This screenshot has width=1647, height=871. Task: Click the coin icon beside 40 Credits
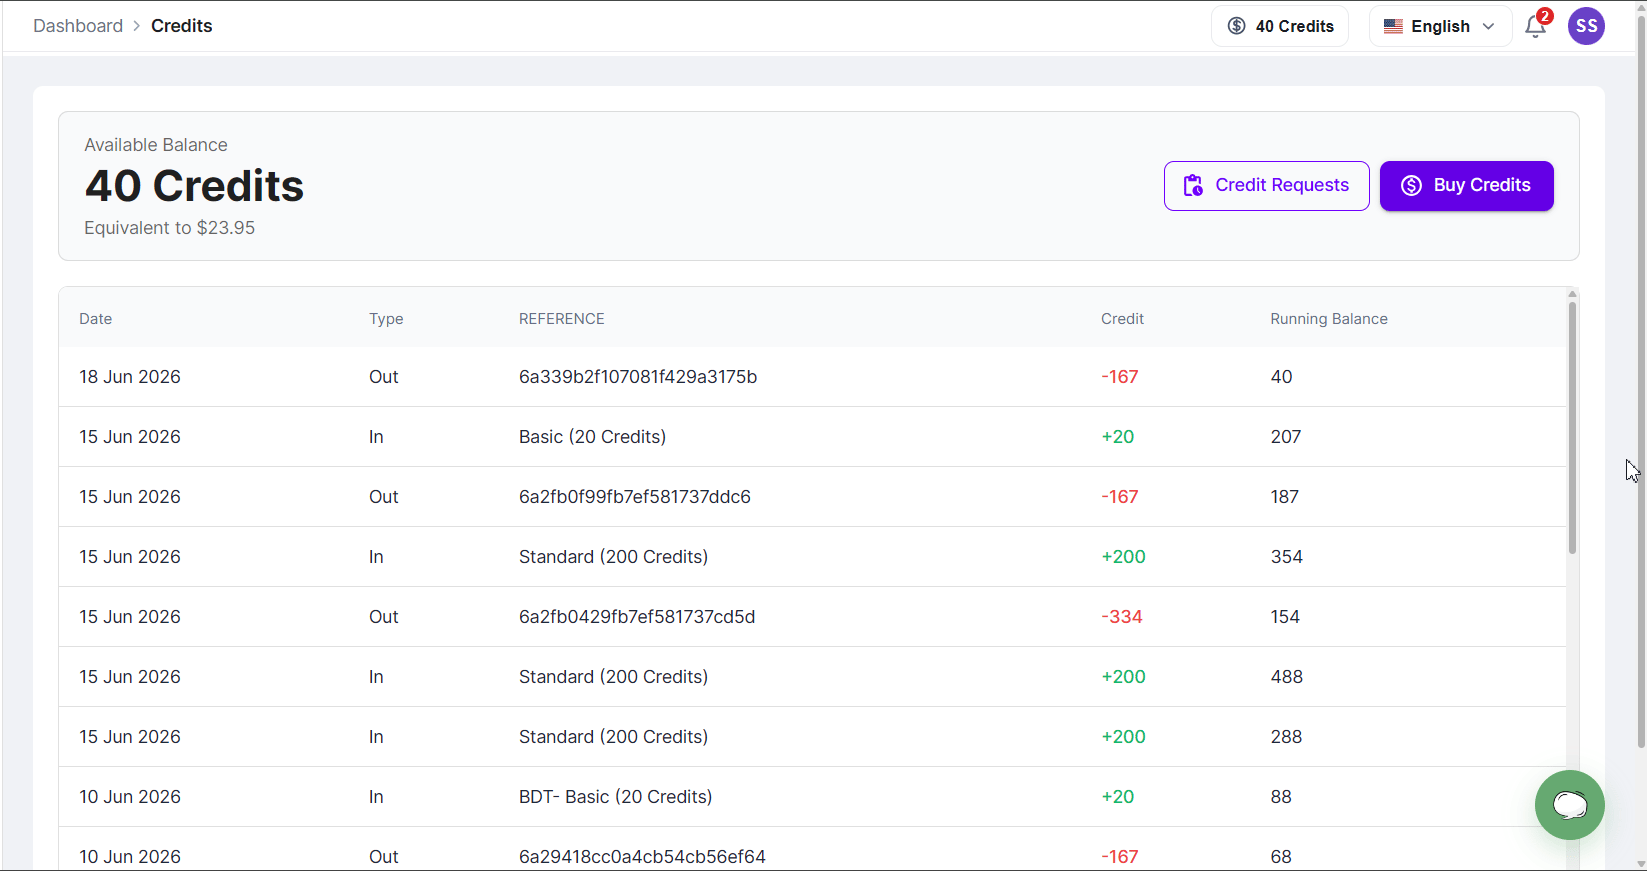1237,26
